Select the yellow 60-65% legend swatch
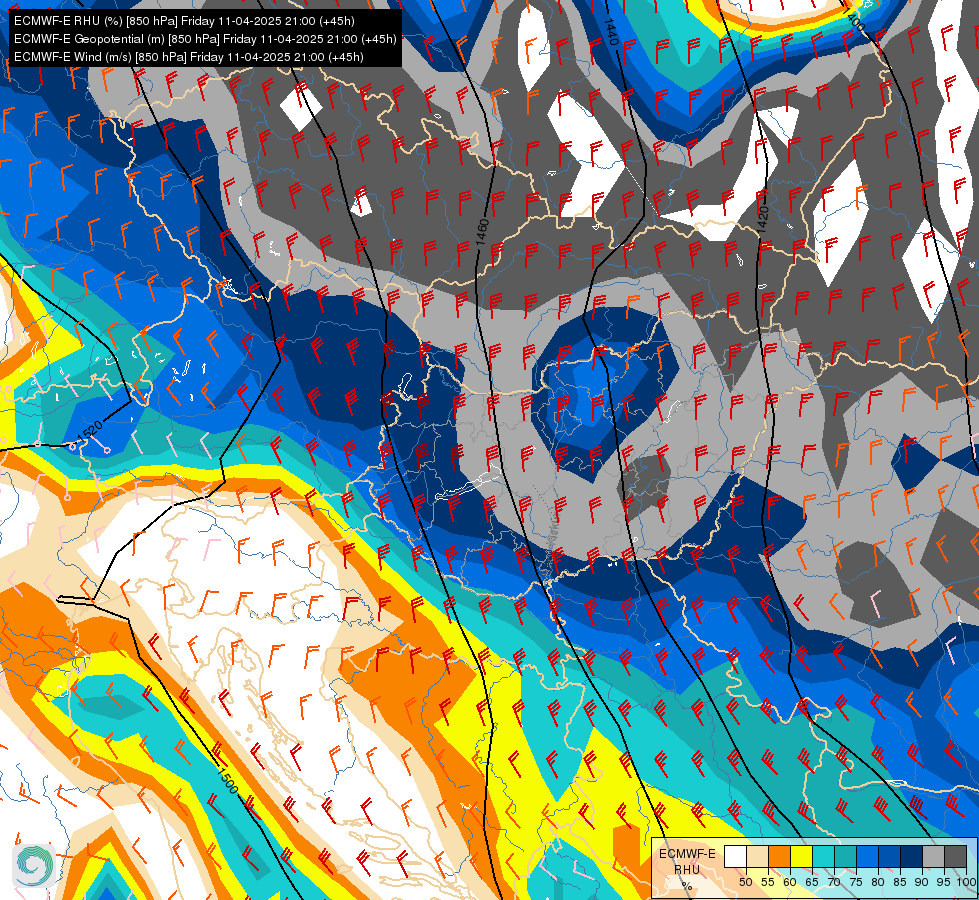The height and width of the screenshot is (900, 979). [x=802, y=856]
